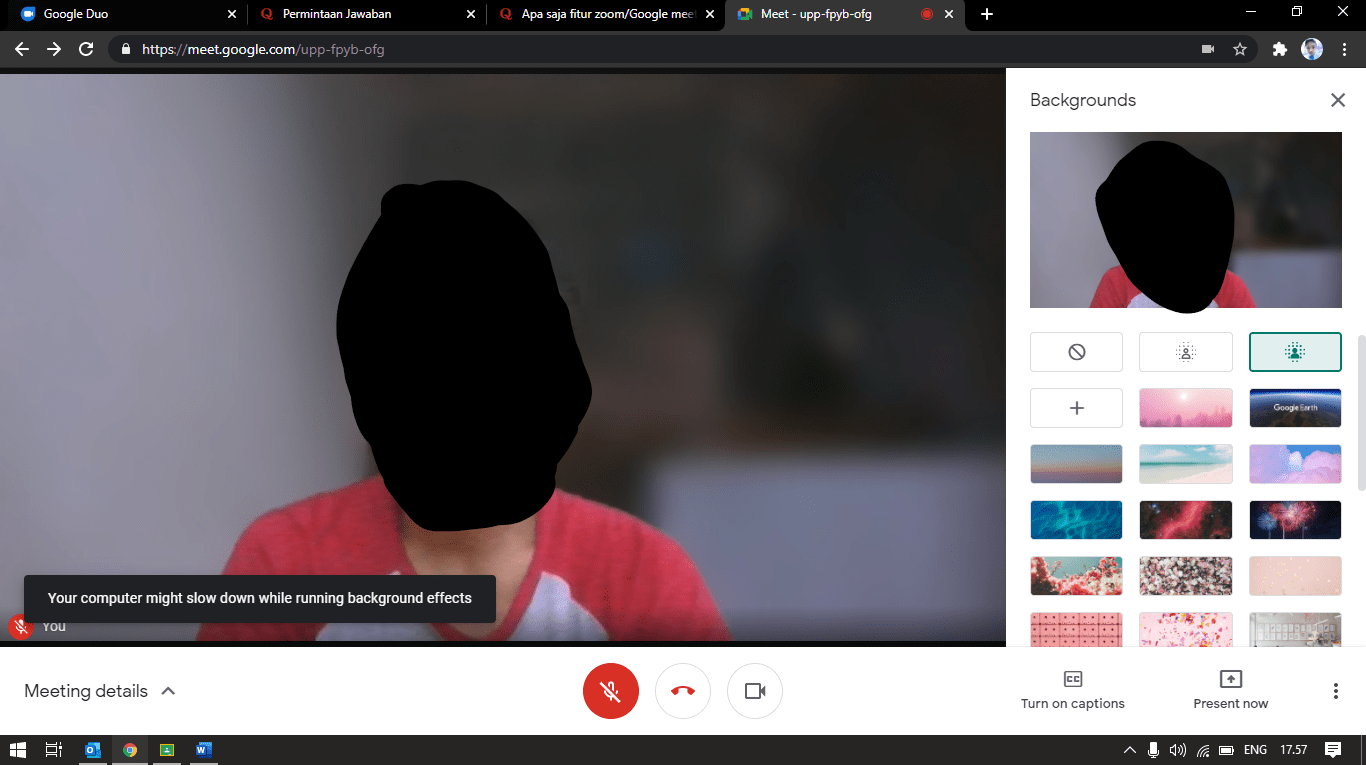Switch to Permintaan Jawaban tab

point(367,14)
